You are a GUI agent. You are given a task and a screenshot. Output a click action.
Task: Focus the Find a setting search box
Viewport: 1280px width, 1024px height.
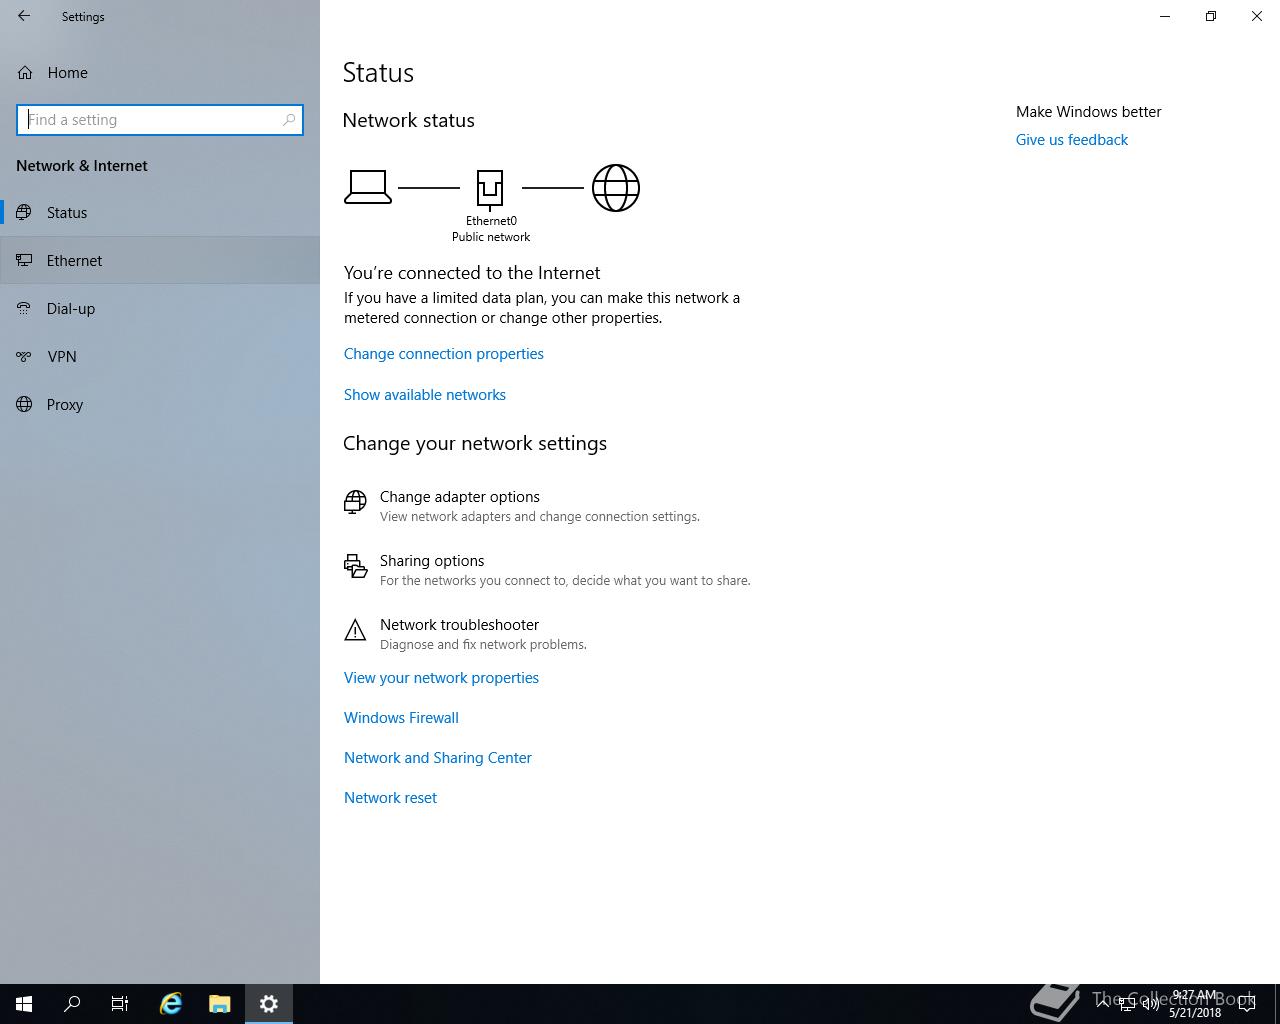click(x=160, y=120)
